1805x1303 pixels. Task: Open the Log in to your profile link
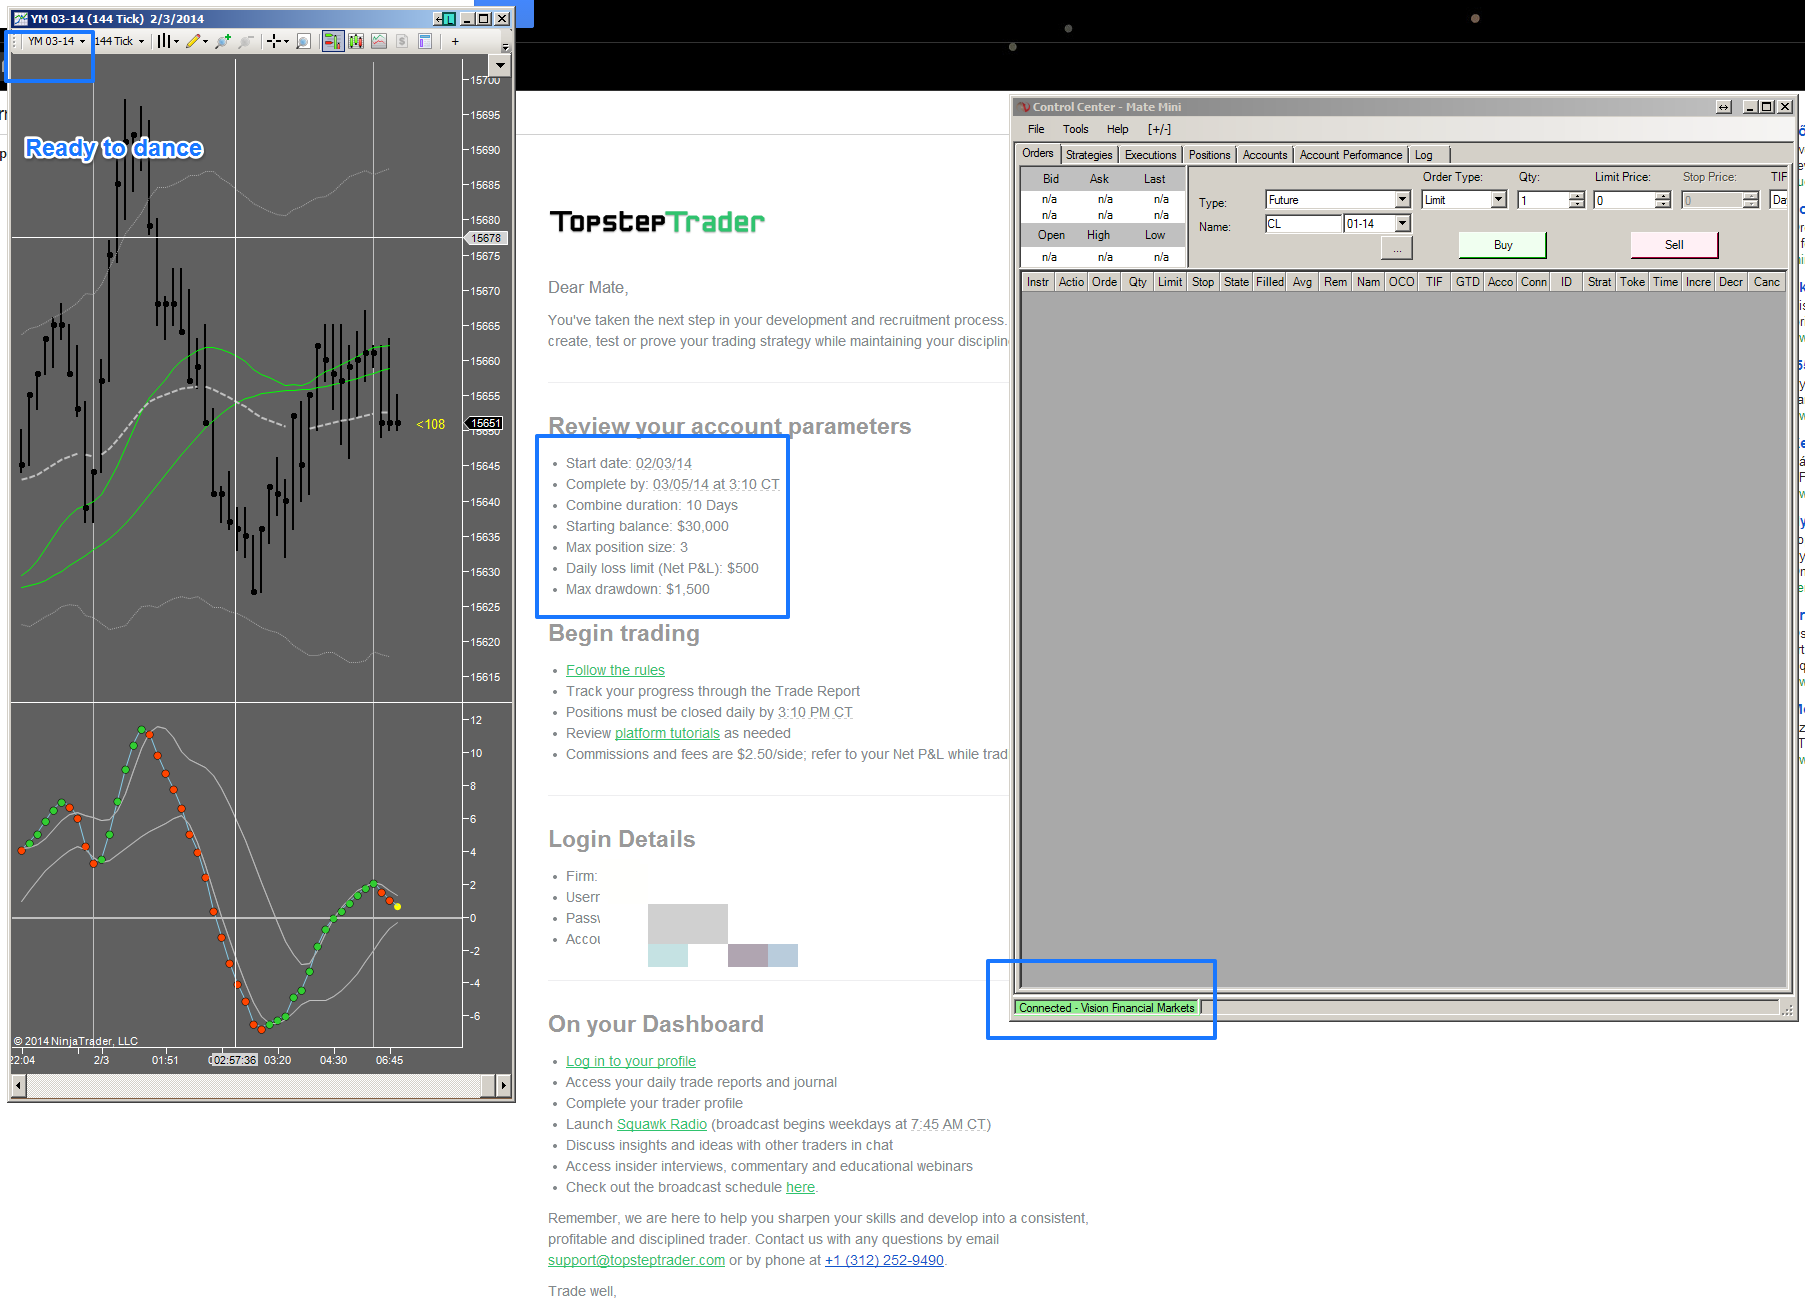[631, 1061]
